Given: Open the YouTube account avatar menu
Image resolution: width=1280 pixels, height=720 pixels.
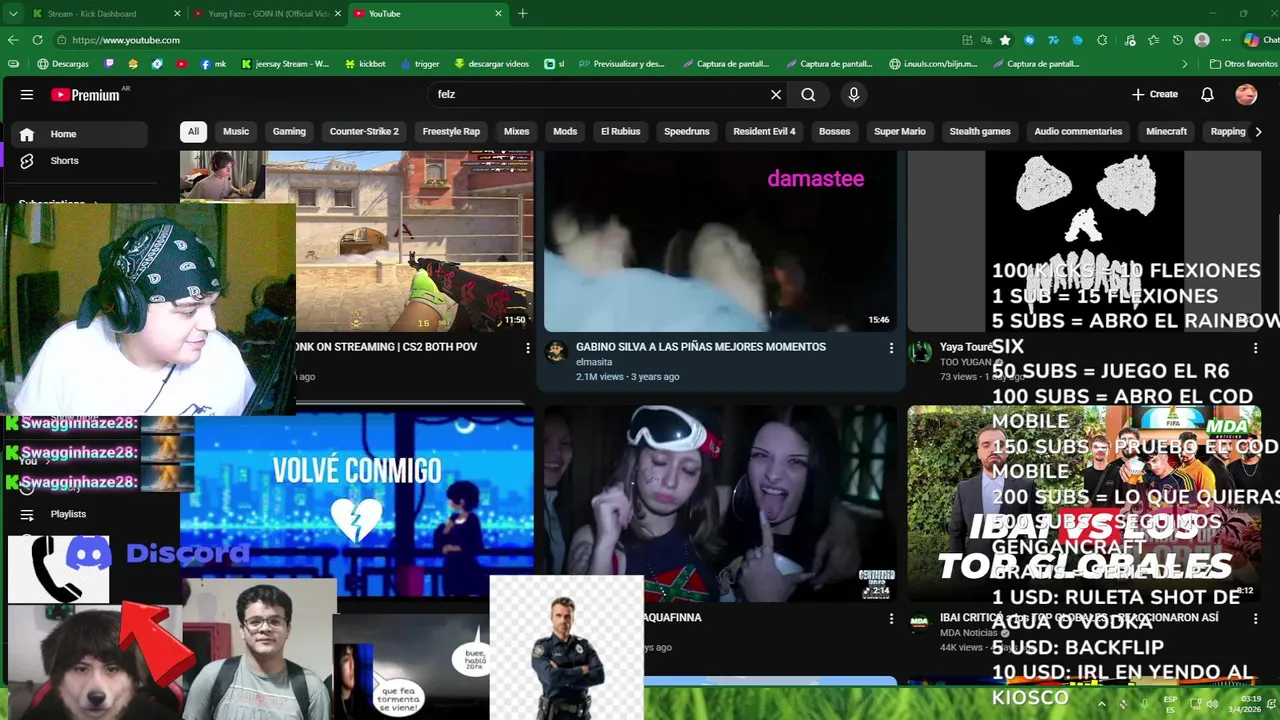Looking at the screenshot, I should (x=1246, y=95).
